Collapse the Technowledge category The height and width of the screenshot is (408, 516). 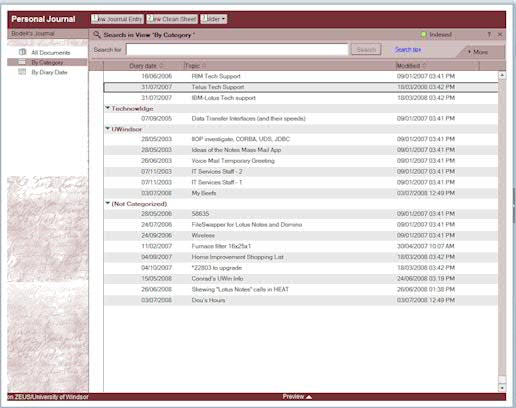point(108,108)
